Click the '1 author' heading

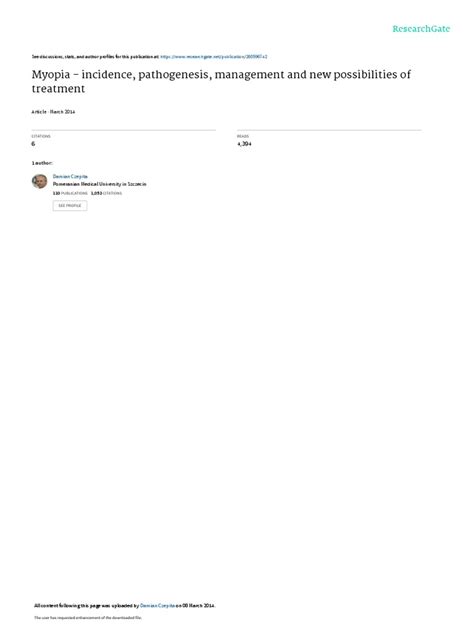pos(42,163)
